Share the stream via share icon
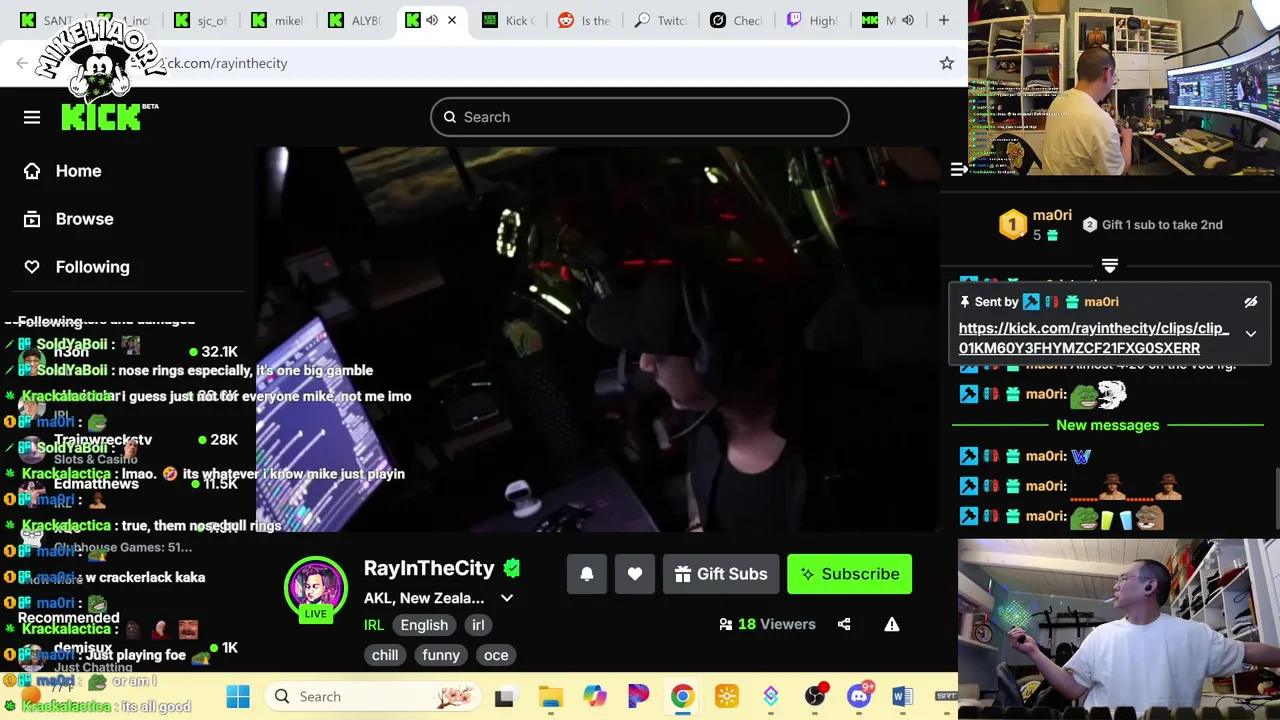 tap(844, 624)
